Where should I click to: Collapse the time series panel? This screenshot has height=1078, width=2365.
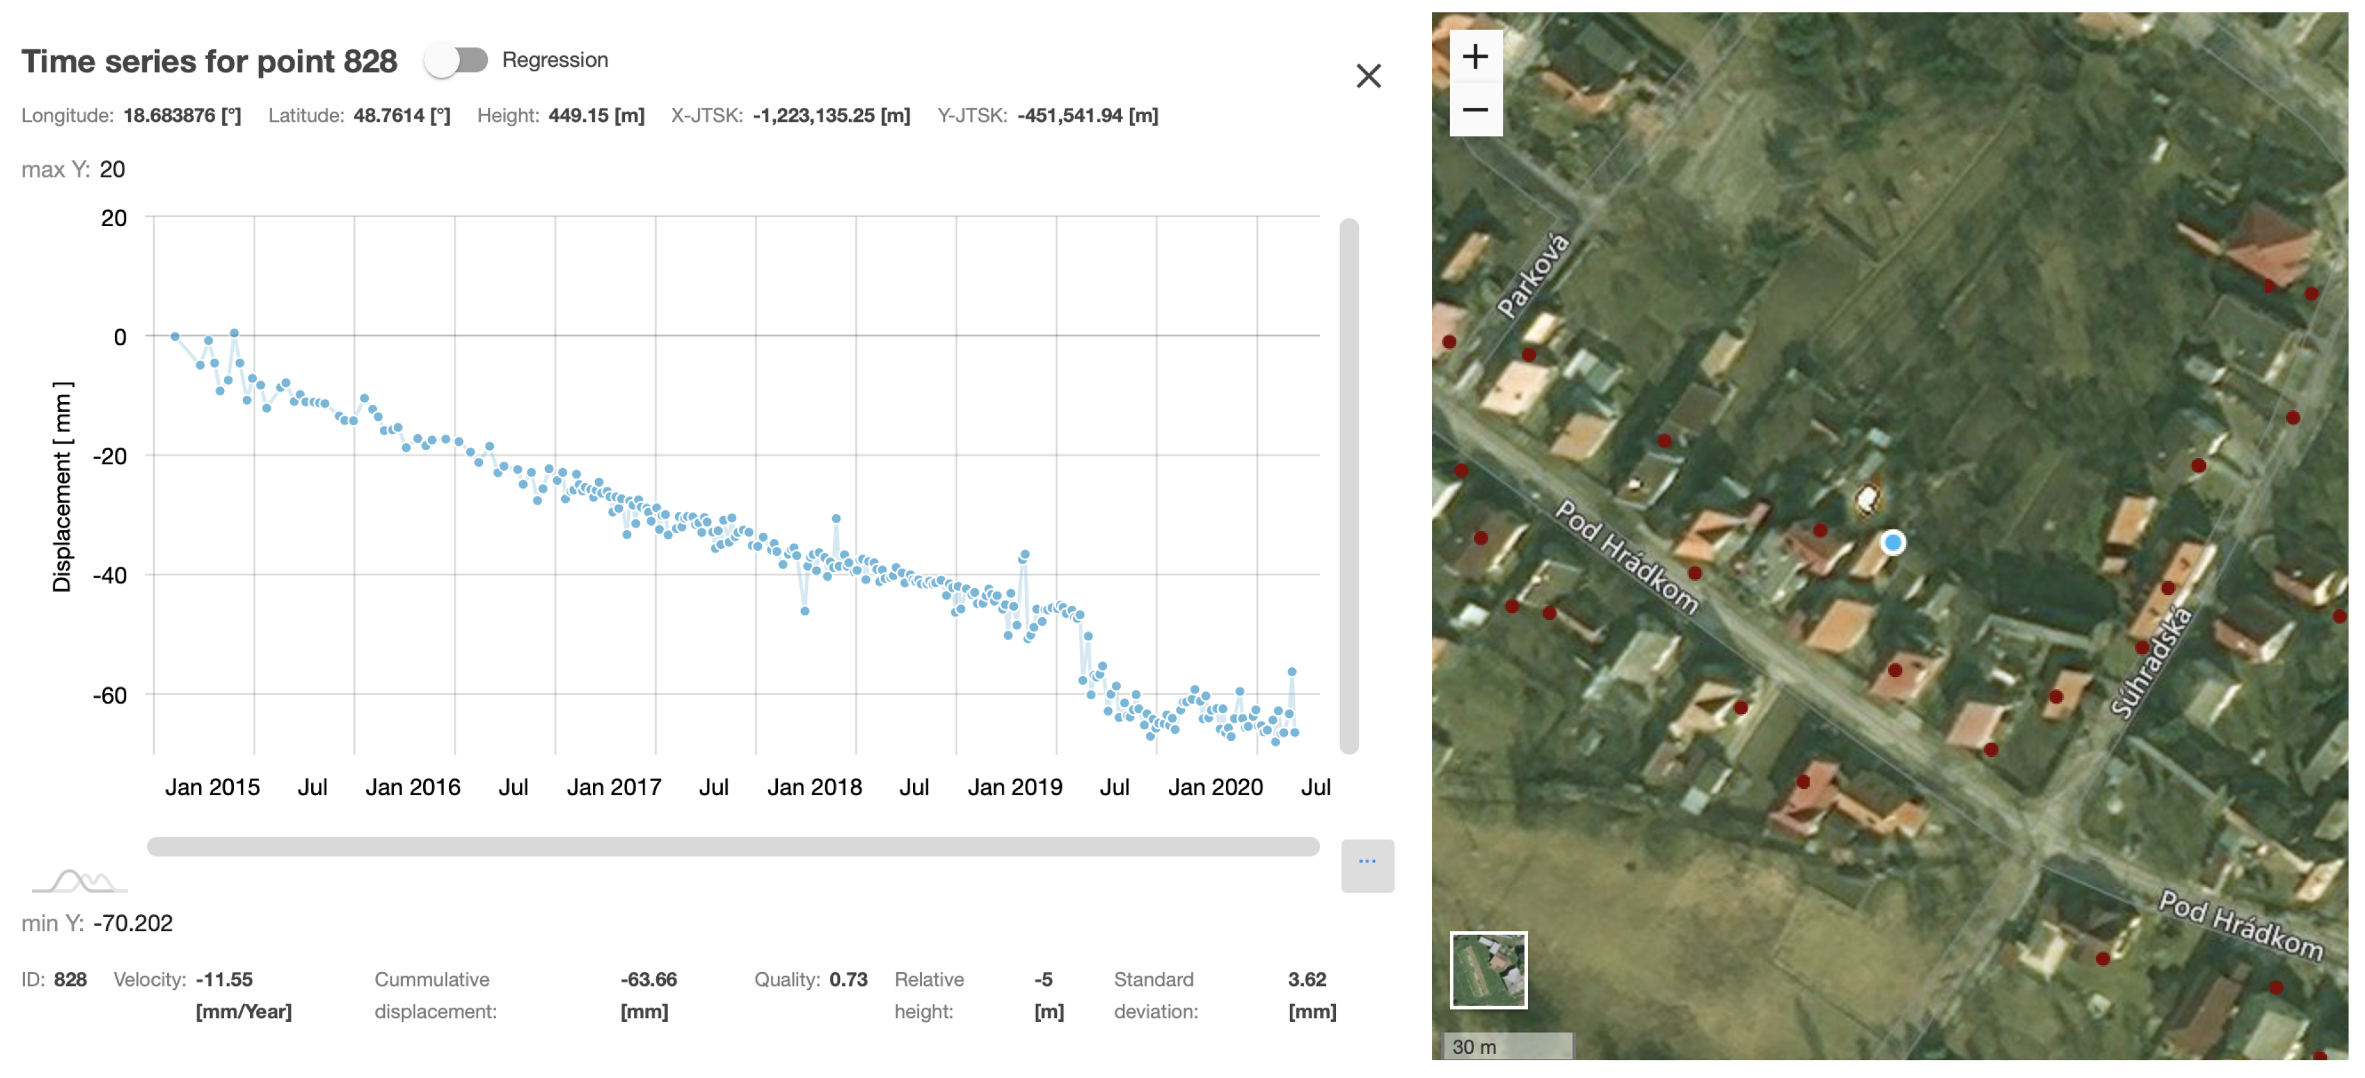pos(1370,77)
